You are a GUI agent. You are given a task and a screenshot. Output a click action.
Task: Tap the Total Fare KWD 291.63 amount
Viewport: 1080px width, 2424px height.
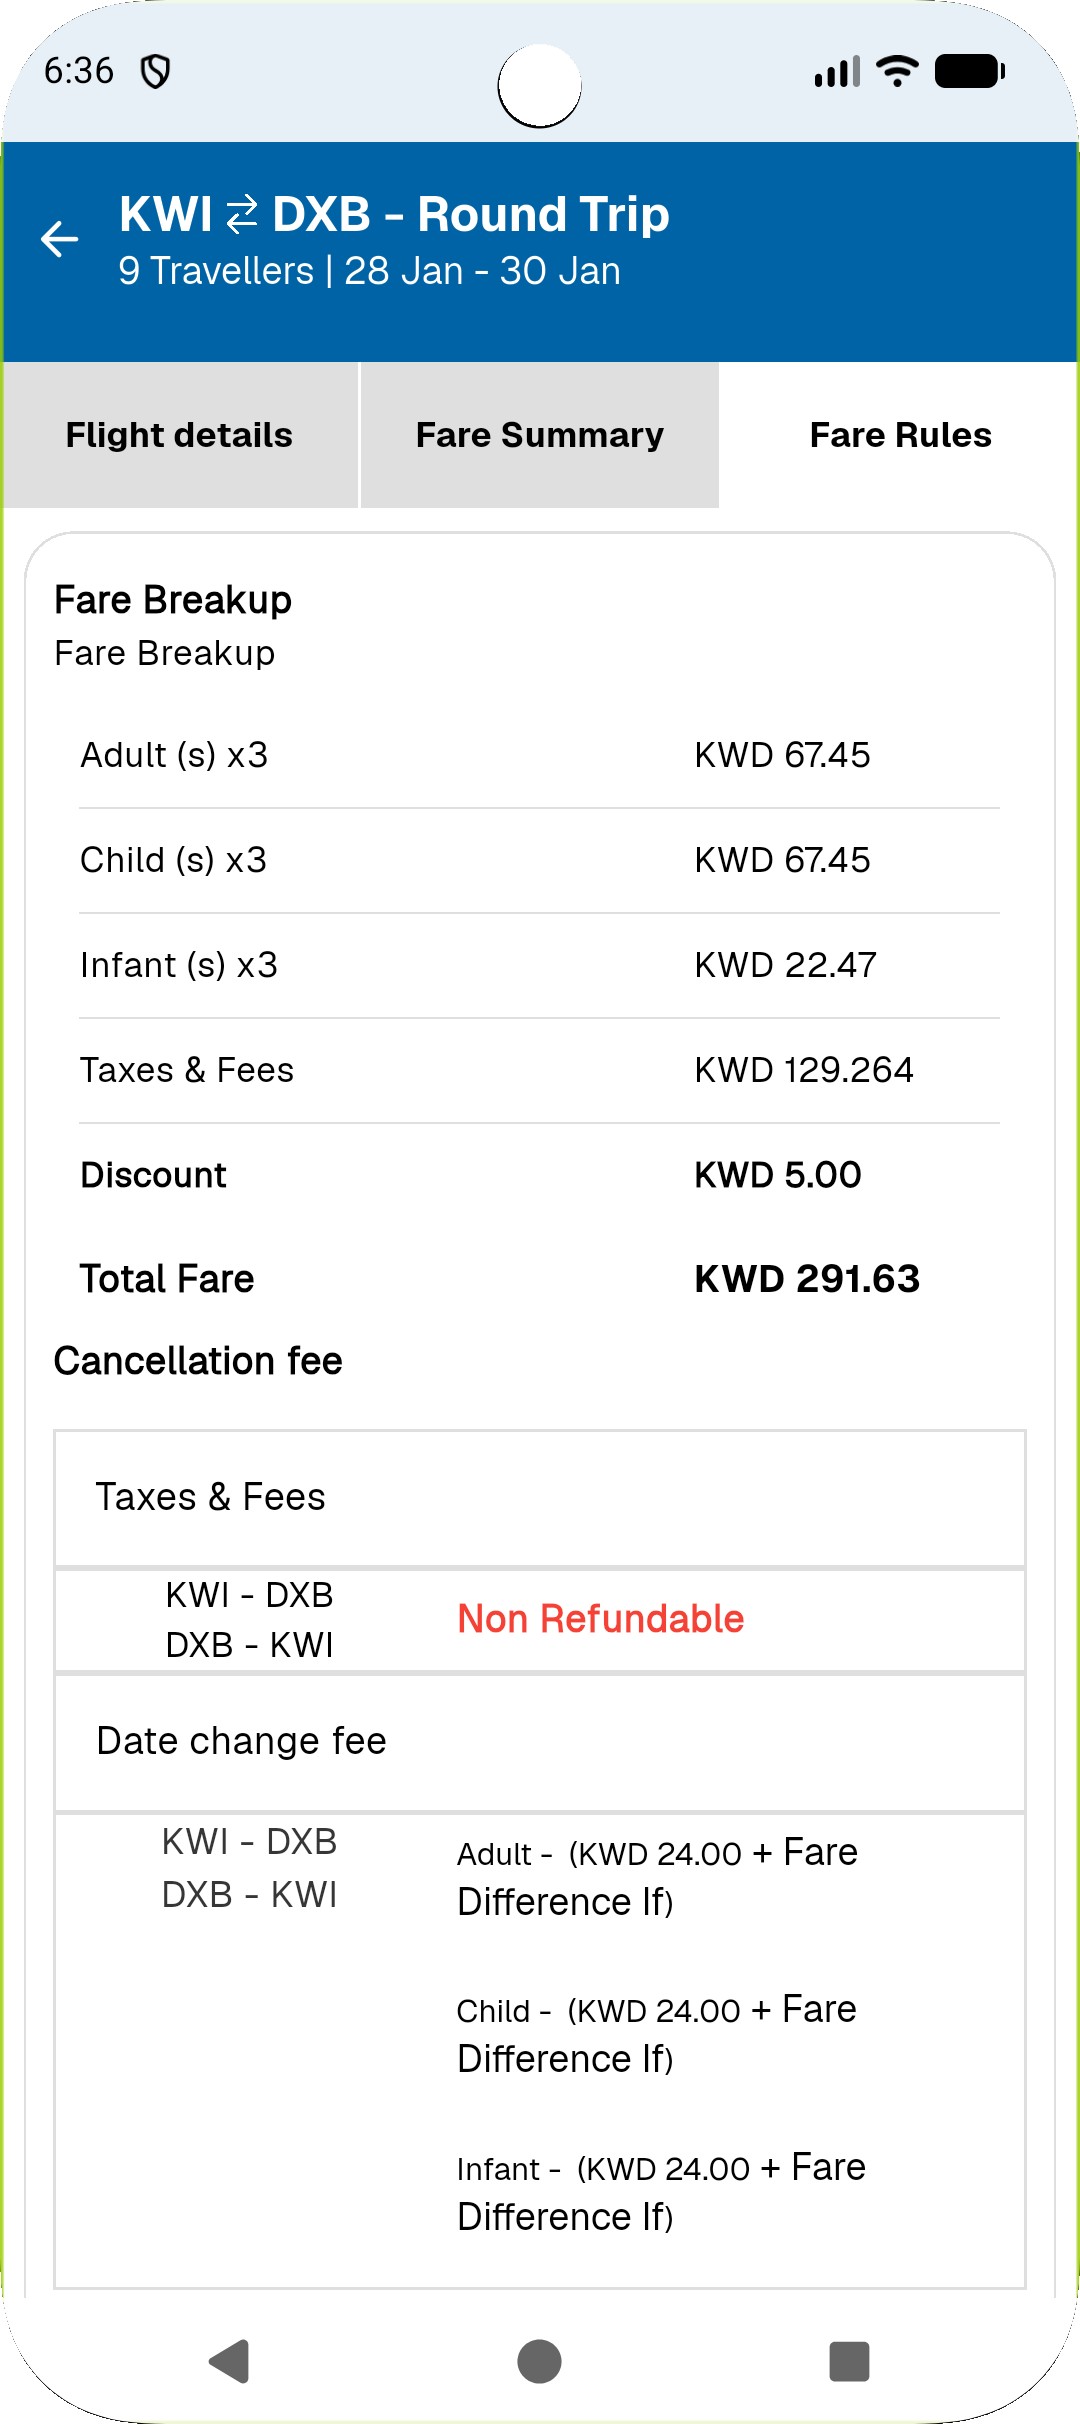(x=806, y=1279)
